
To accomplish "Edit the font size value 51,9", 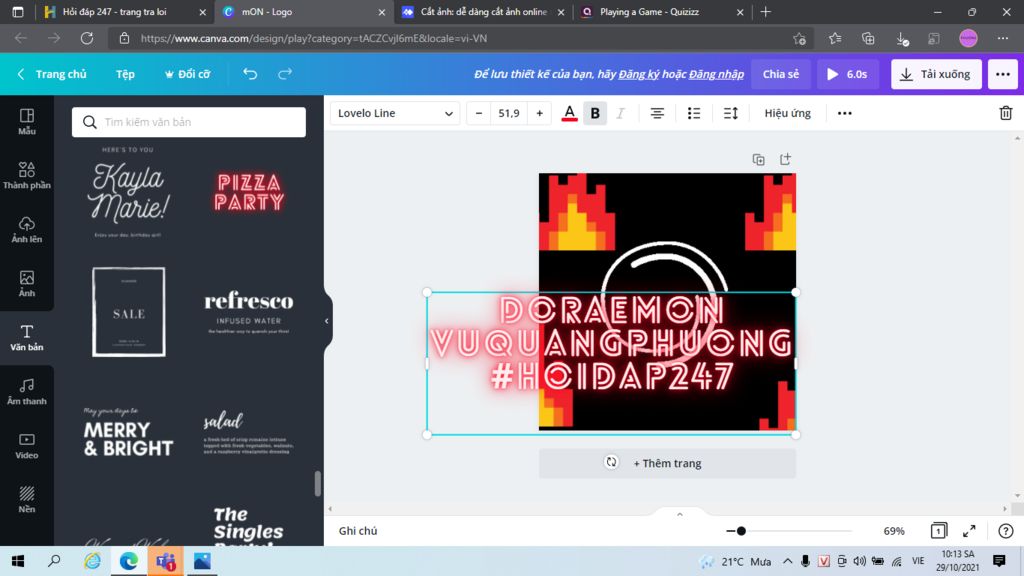I will click(509, 114).
